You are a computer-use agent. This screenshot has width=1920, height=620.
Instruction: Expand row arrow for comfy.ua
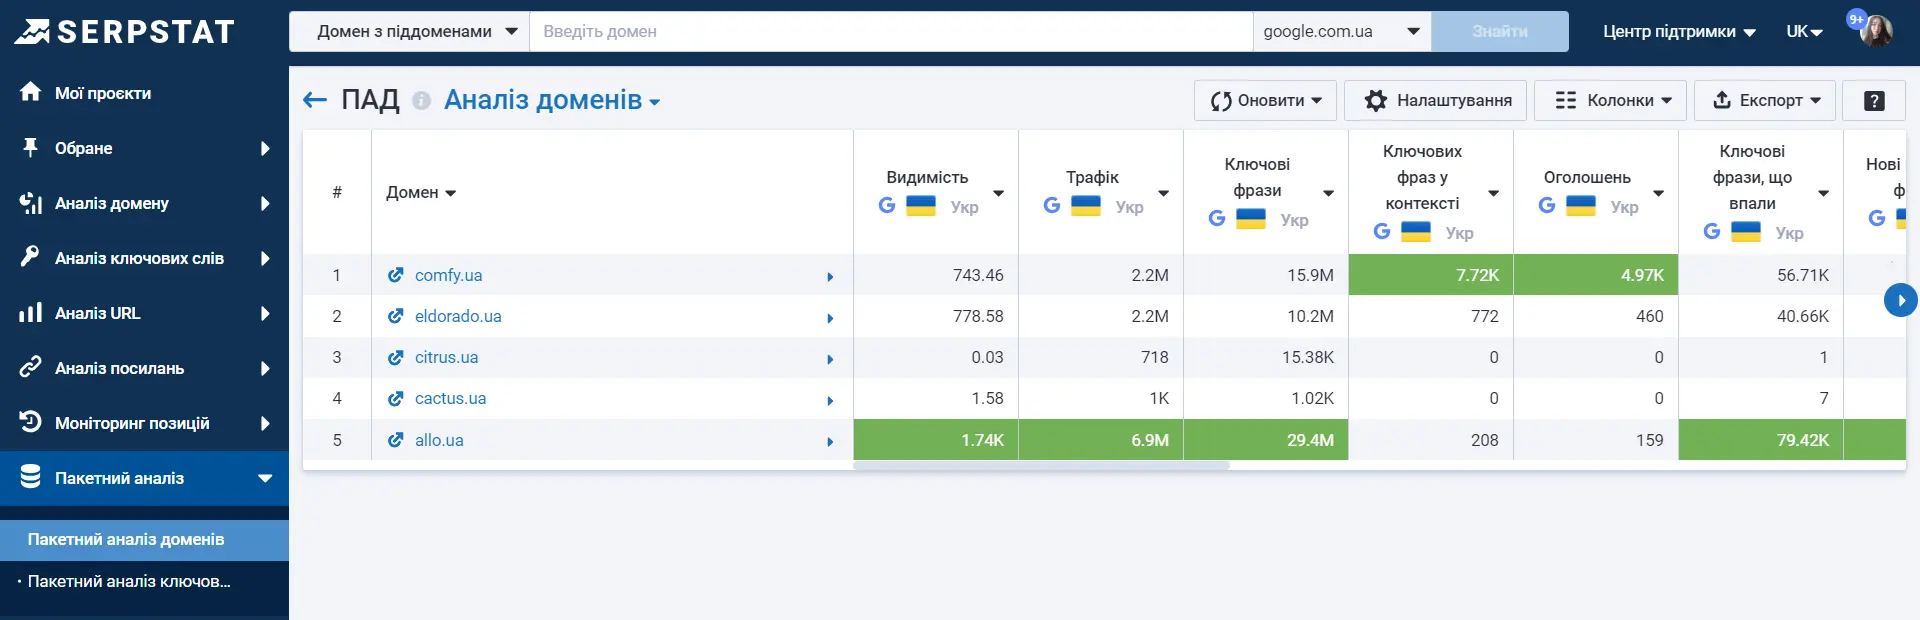click(830, 276)
